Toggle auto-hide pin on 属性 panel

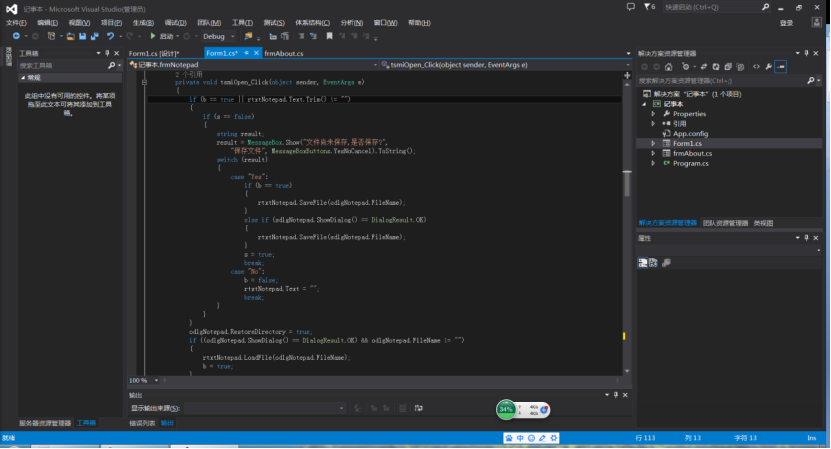[807, 238]
